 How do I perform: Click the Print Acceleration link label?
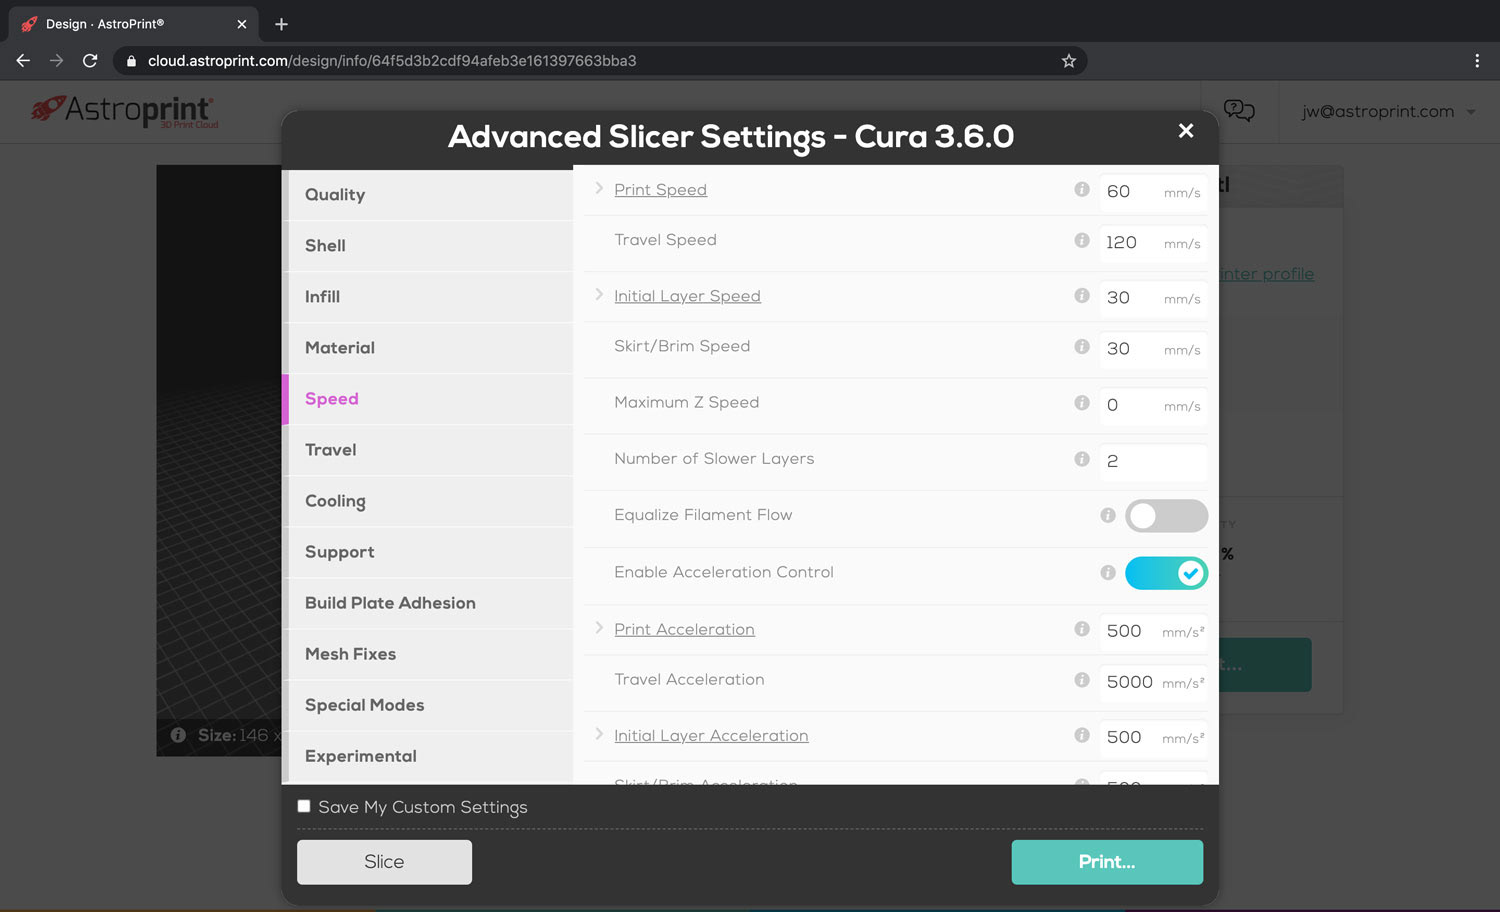[684, 629]
